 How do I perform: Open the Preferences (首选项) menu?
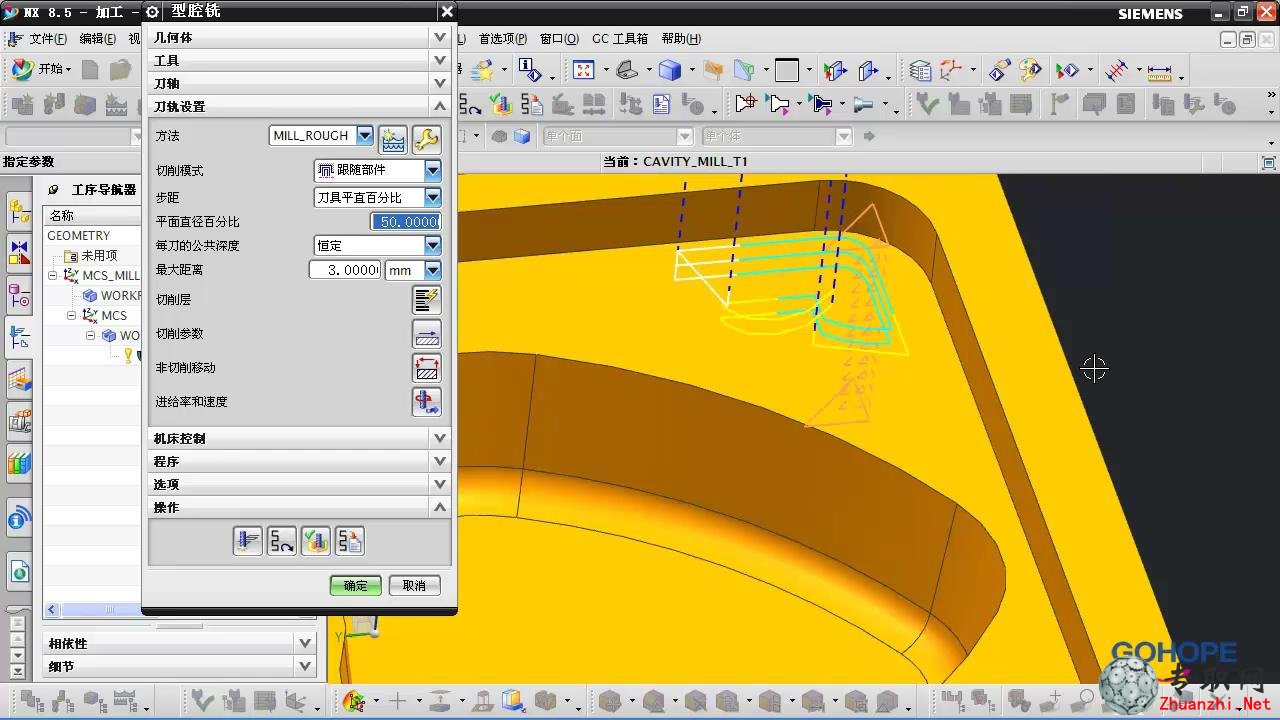[503, 39]
